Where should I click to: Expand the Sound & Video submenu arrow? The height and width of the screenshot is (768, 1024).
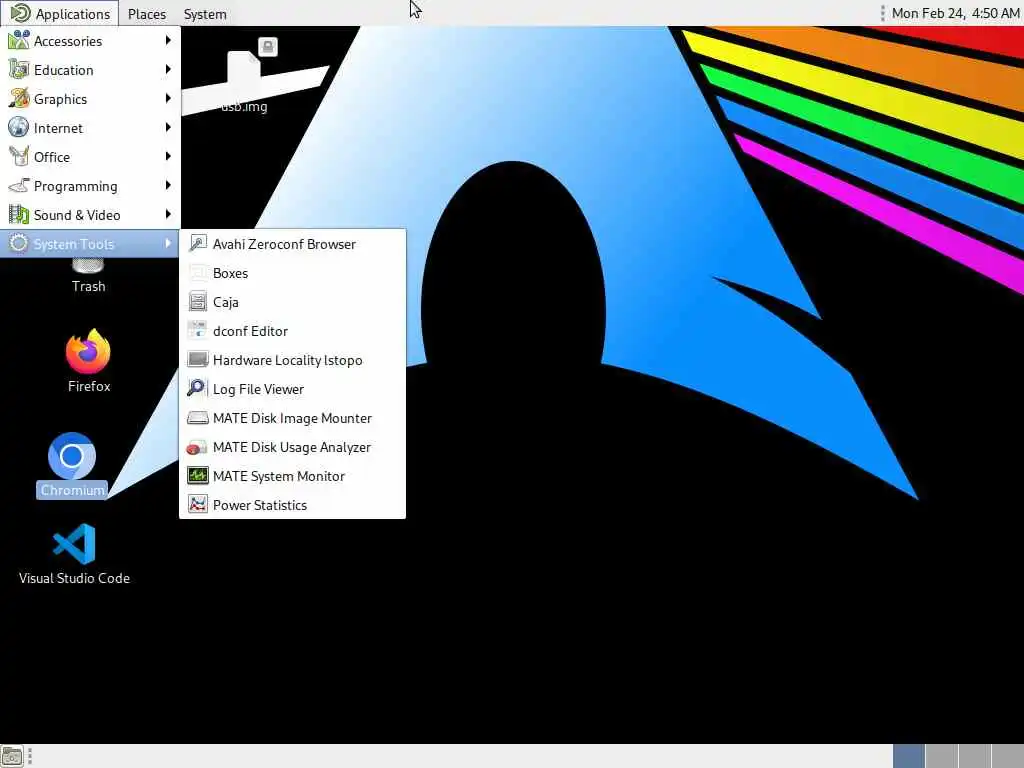point(168,214)
